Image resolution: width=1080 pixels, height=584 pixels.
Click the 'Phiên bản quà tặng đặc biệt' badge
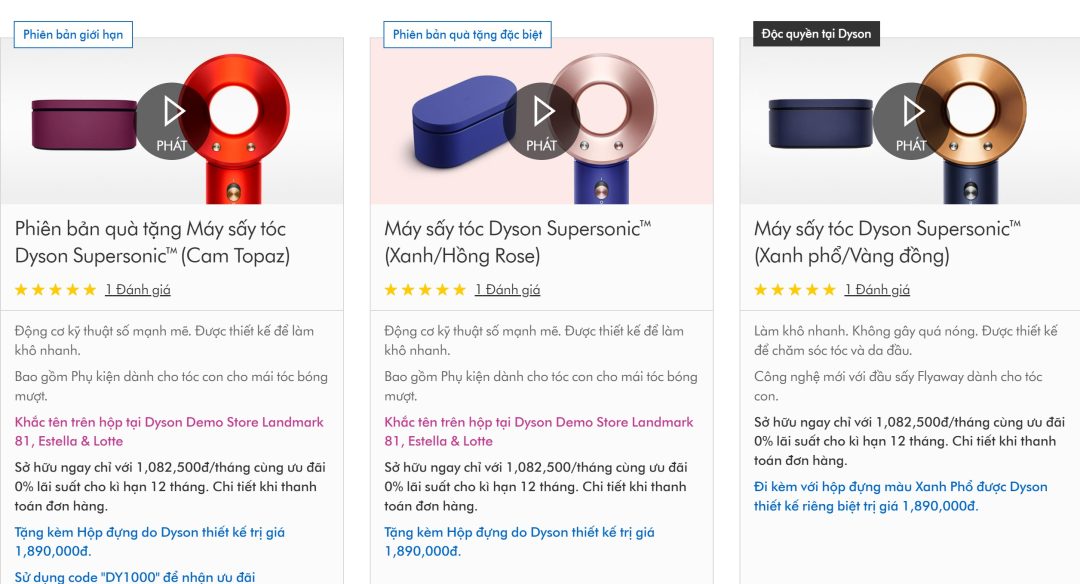(x=468, y=34)
